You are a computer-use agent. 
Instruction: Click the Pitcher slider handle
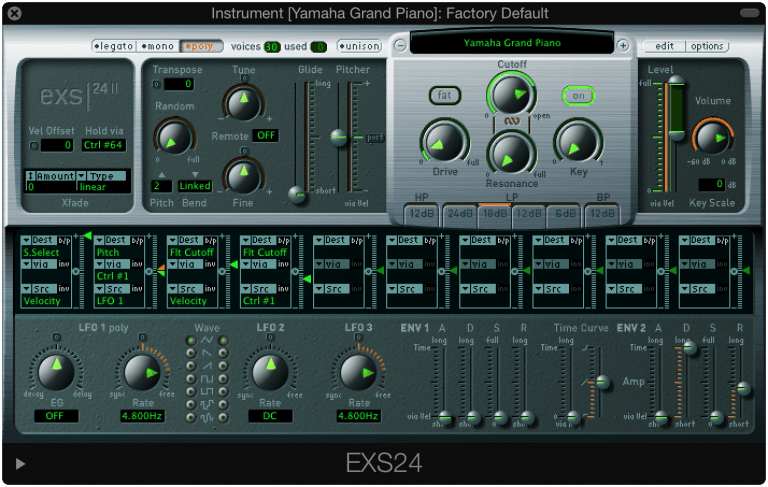point(338,137)
